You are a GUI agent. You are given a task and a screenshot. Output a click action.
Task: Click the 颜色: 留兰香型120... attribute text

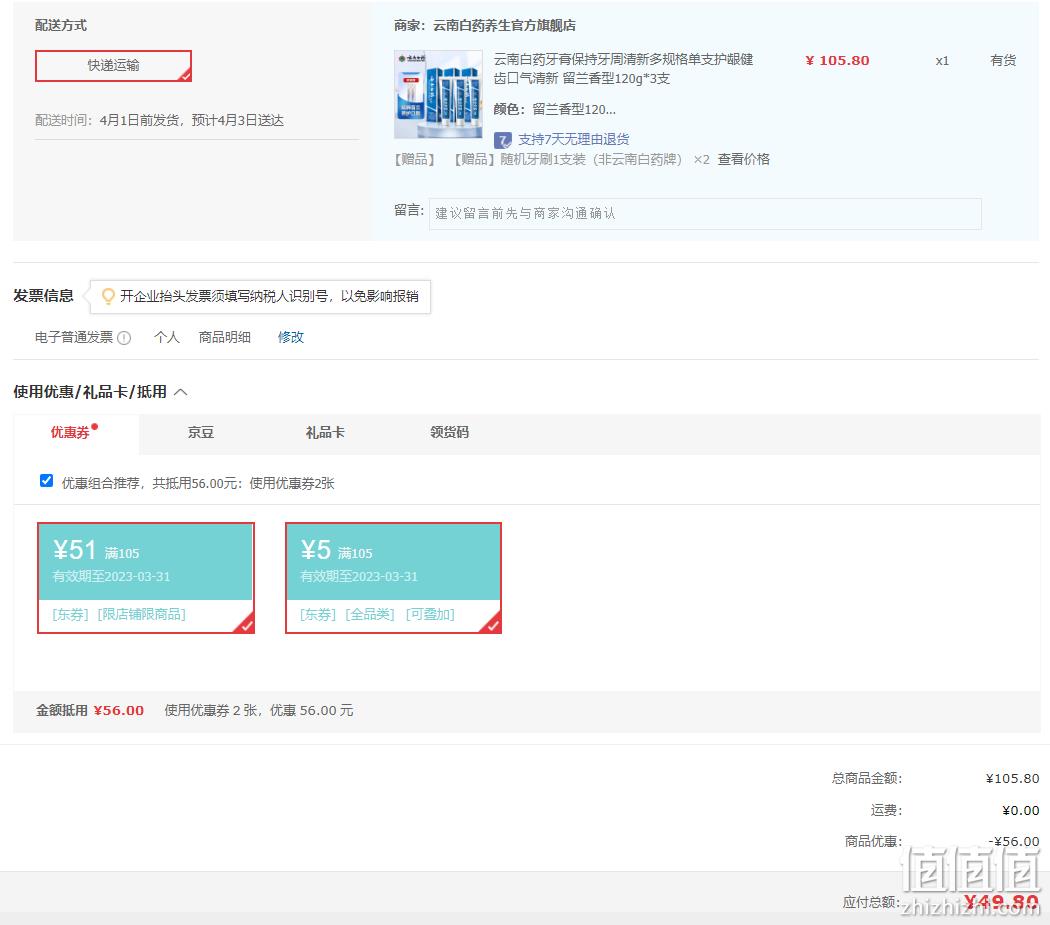554,109
